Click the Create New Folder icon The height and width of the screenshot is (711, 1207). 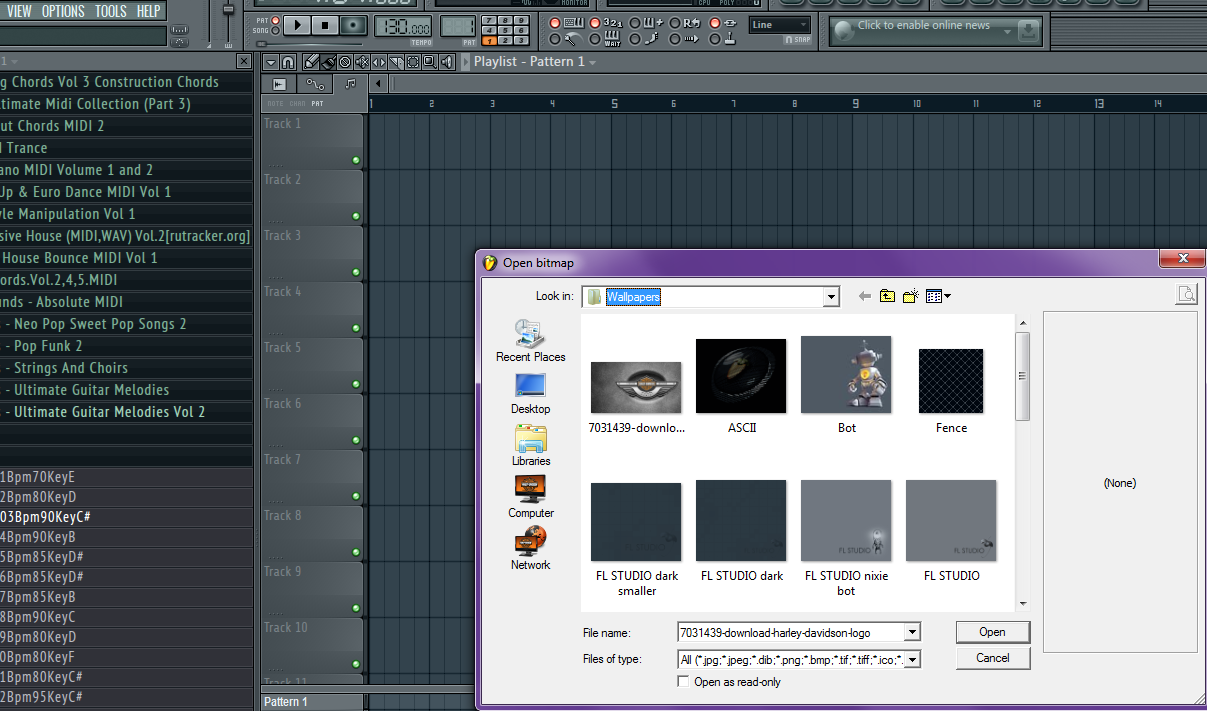(x=910, y=296)
